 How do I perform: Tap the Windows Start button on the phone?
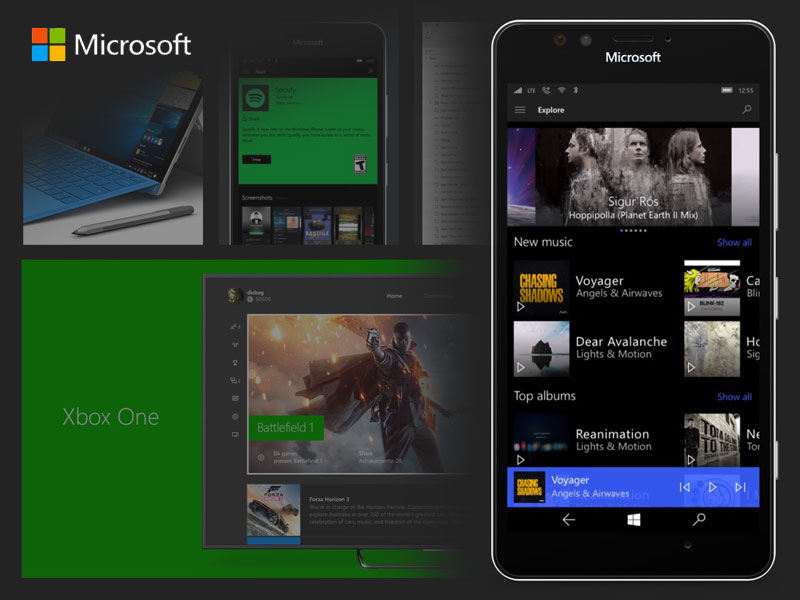click(x=634, y=520)
